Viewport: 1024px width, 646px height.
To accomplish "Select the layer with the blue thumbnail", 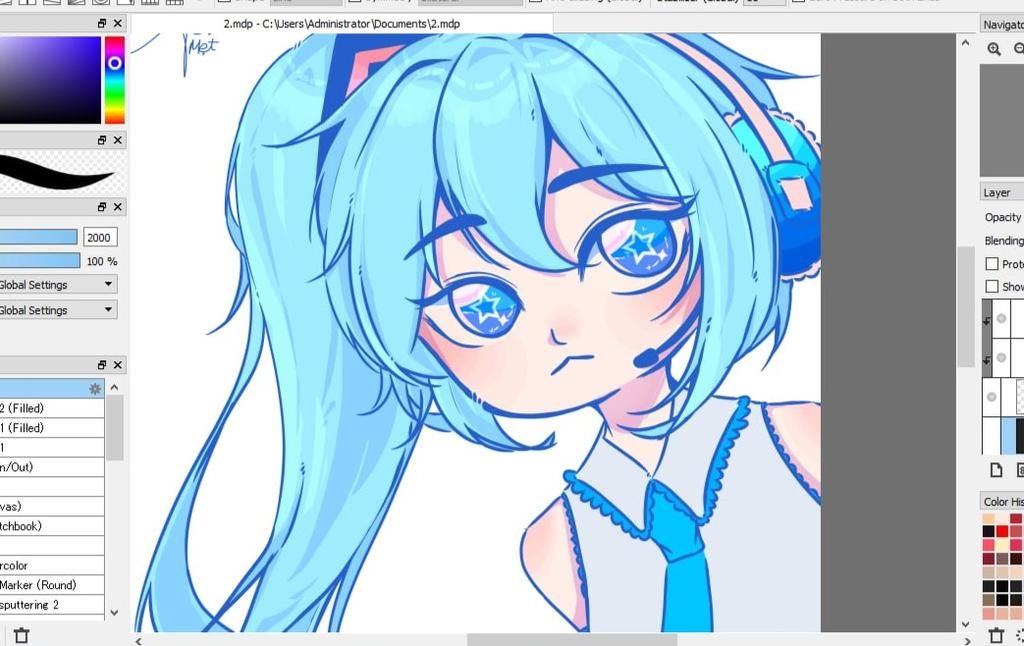I will coord(1004,436).
